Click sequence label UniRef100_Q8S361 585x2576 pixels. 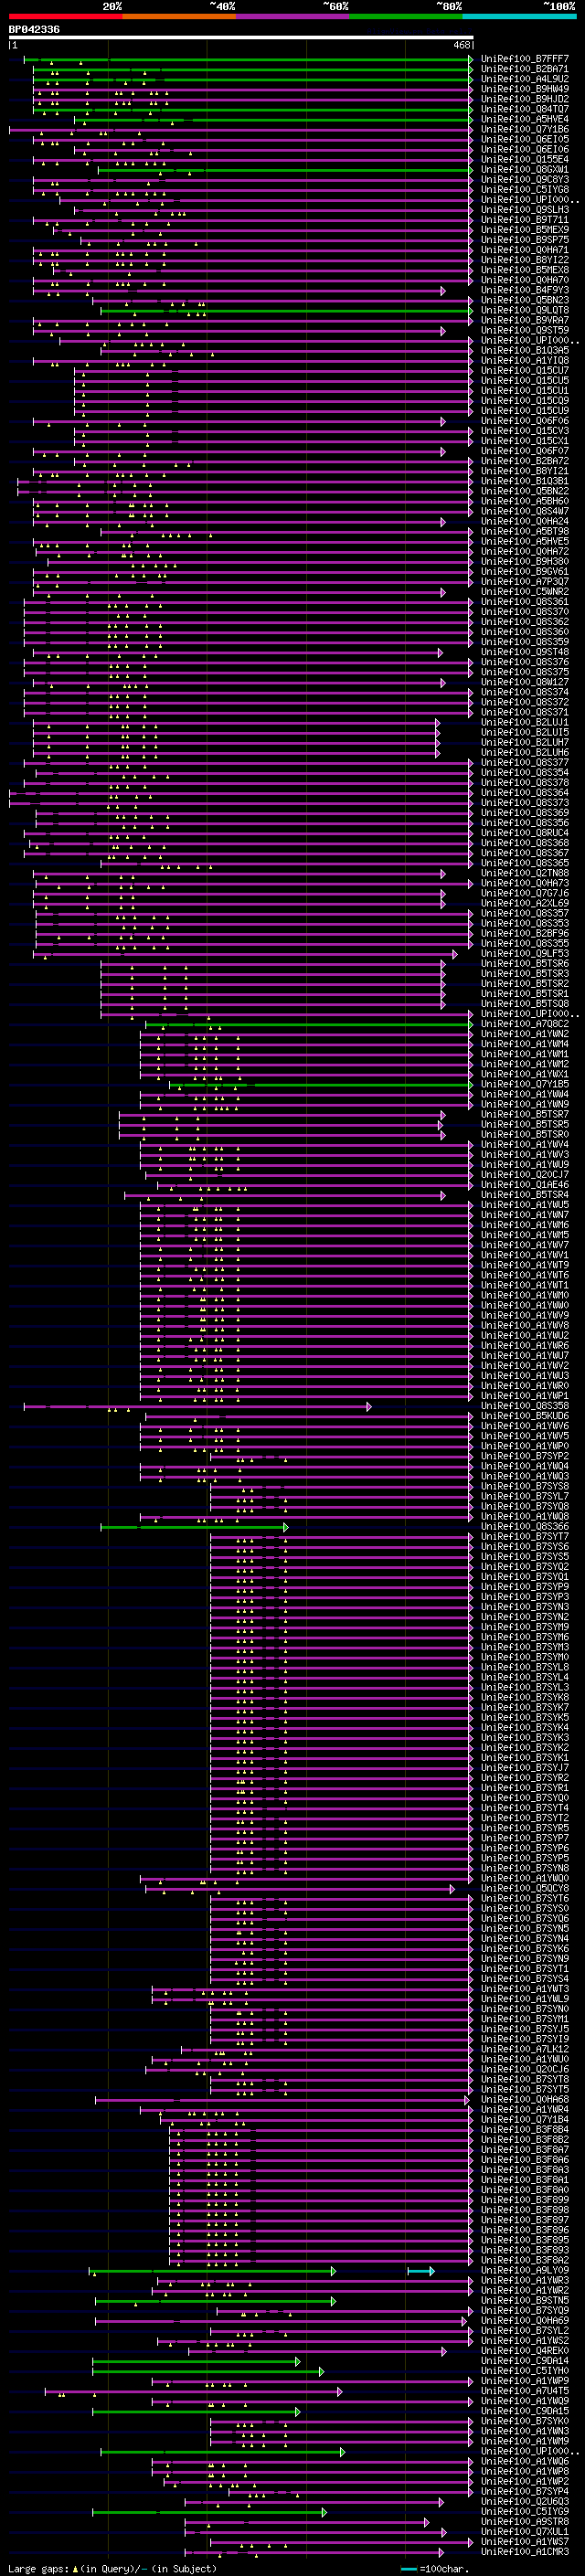point(525,602)
